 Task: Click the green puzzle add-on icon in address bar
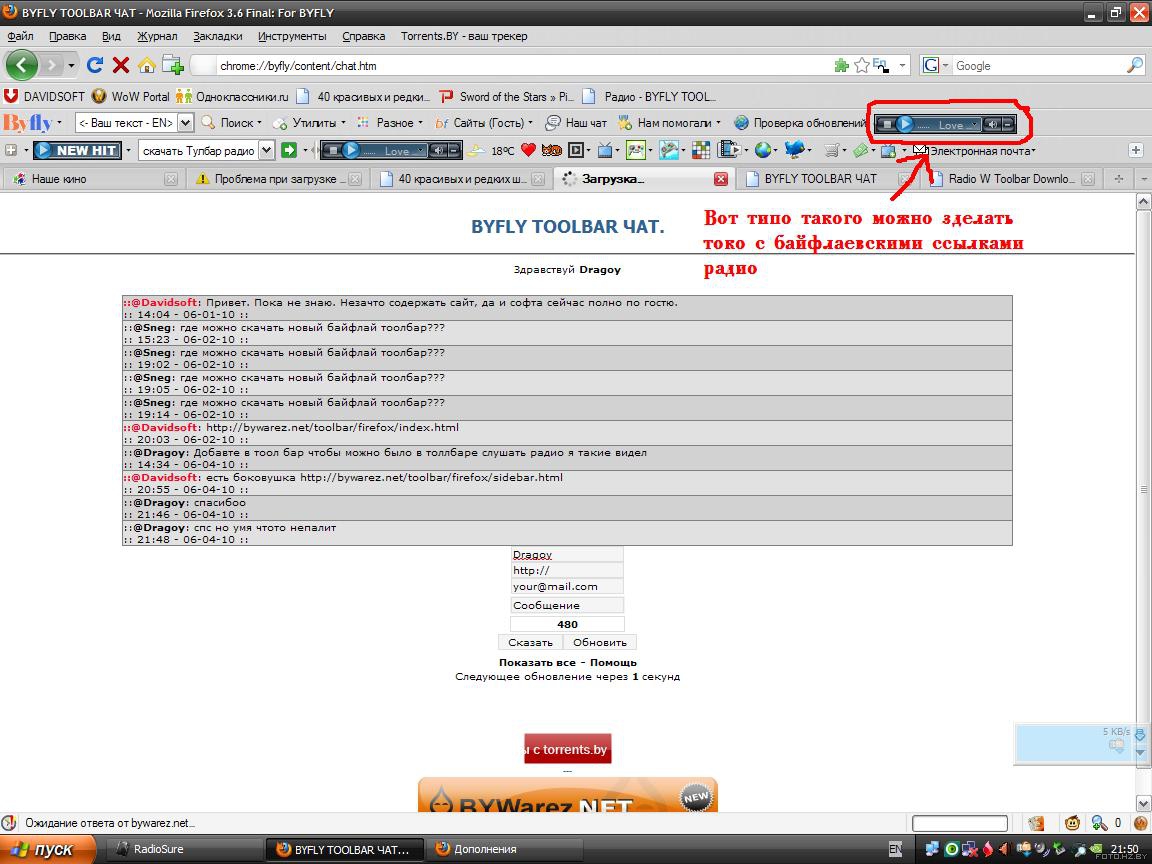point(842,65)
